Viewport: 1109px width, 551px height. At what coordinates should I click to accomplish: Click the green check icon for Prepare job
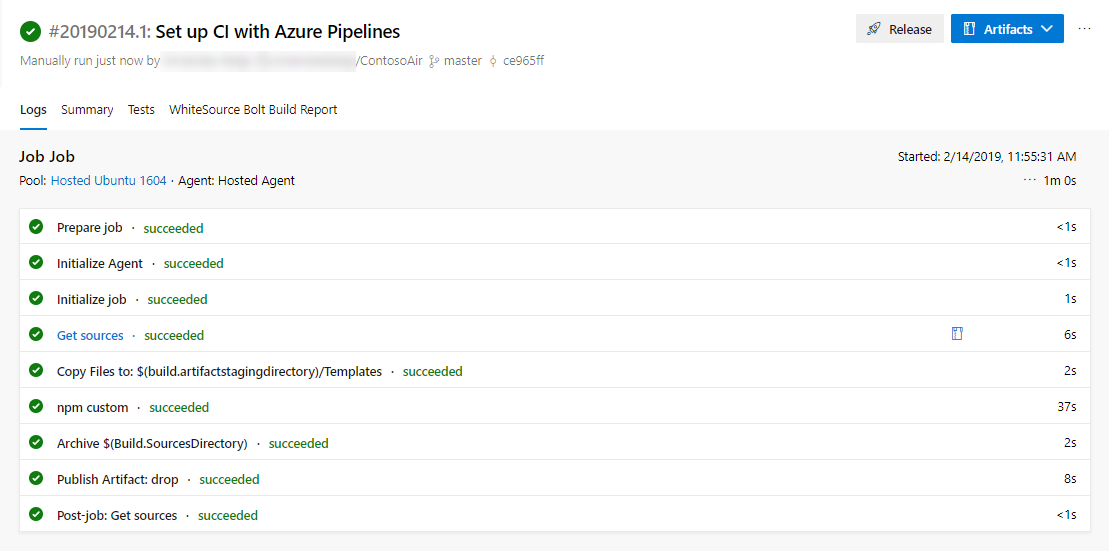(x=36, y=227)
